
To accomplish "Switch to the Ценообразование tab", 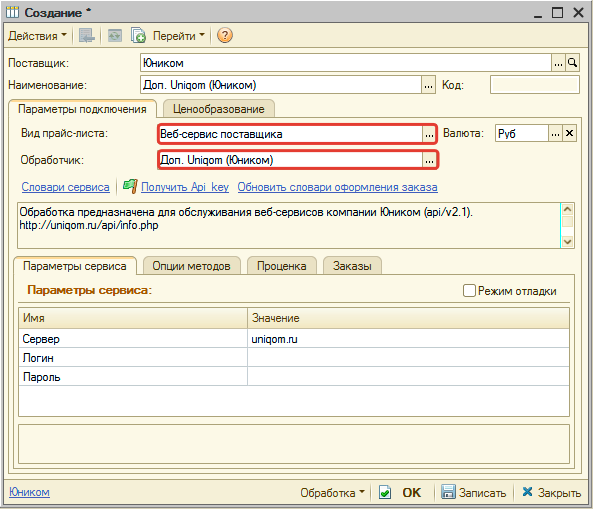I will [x=219, y=109].
